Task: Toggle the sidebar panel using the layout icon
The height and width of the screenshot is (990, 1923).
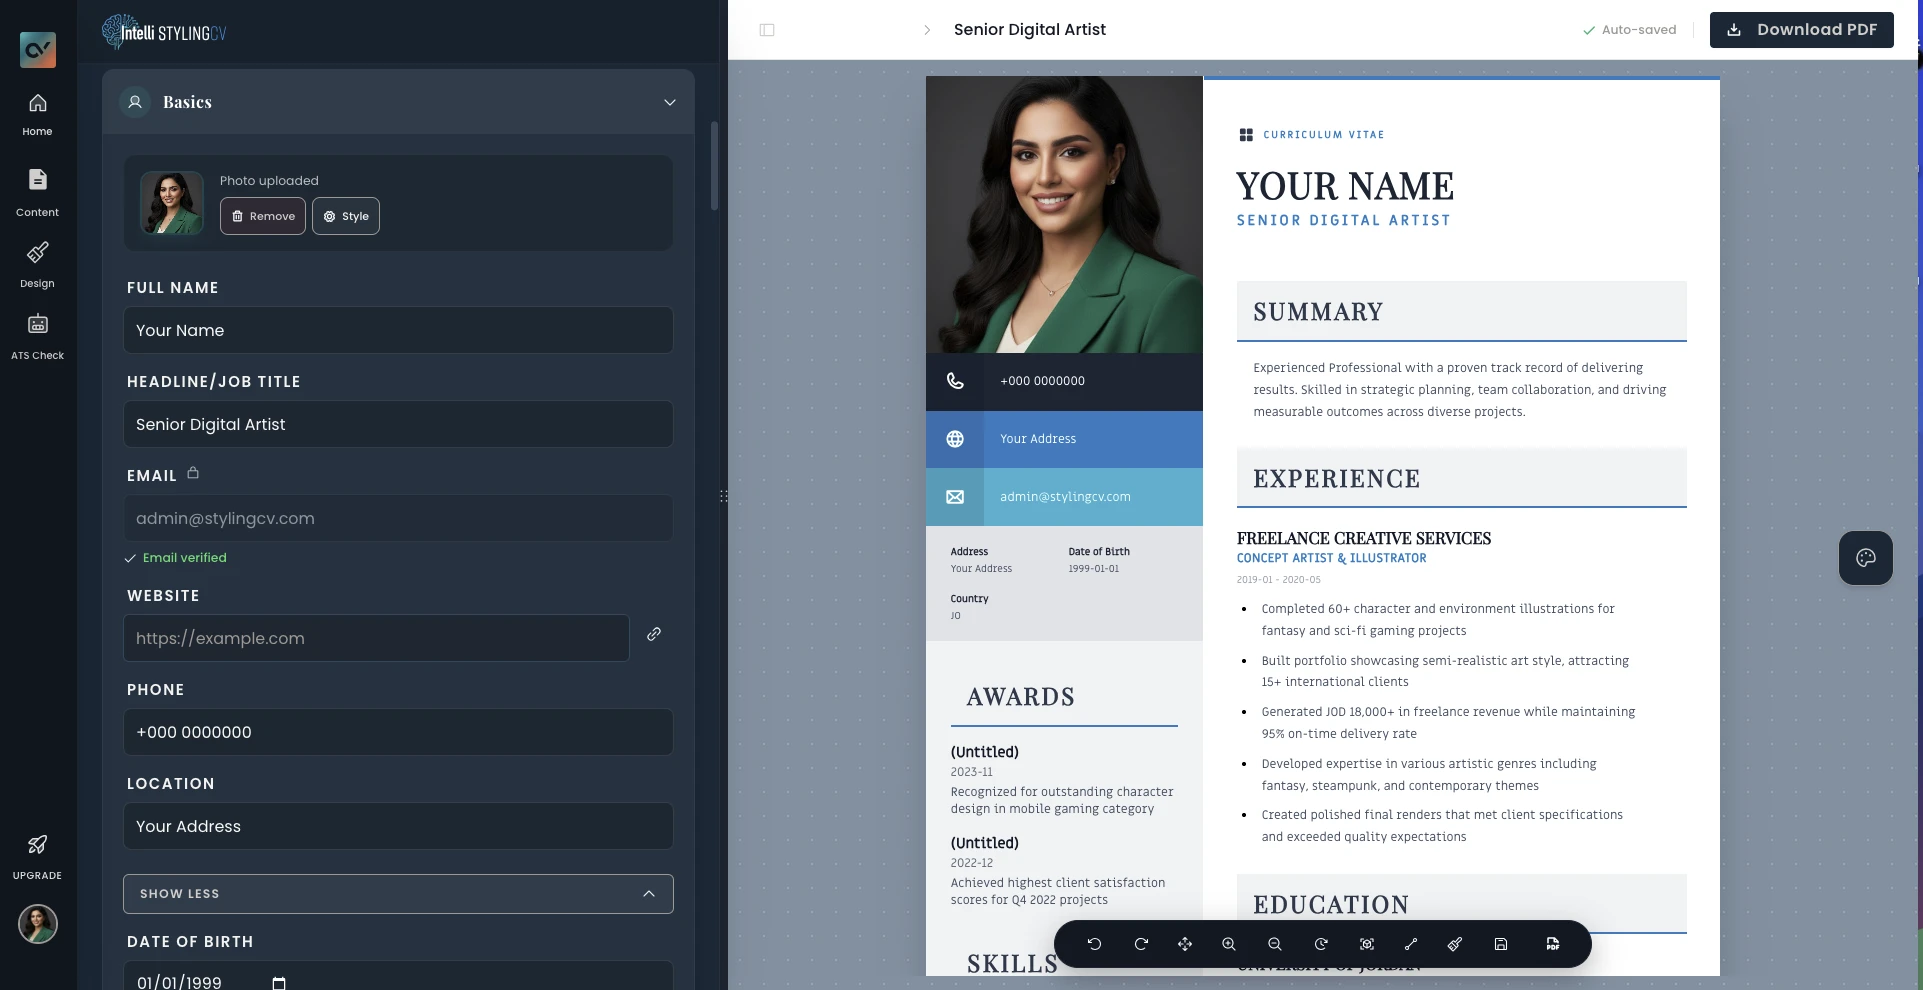Action: 767,30
